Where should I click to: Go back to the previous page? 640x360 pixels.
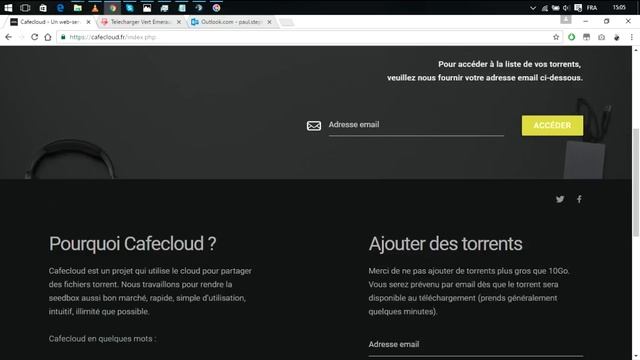(9, 37)
